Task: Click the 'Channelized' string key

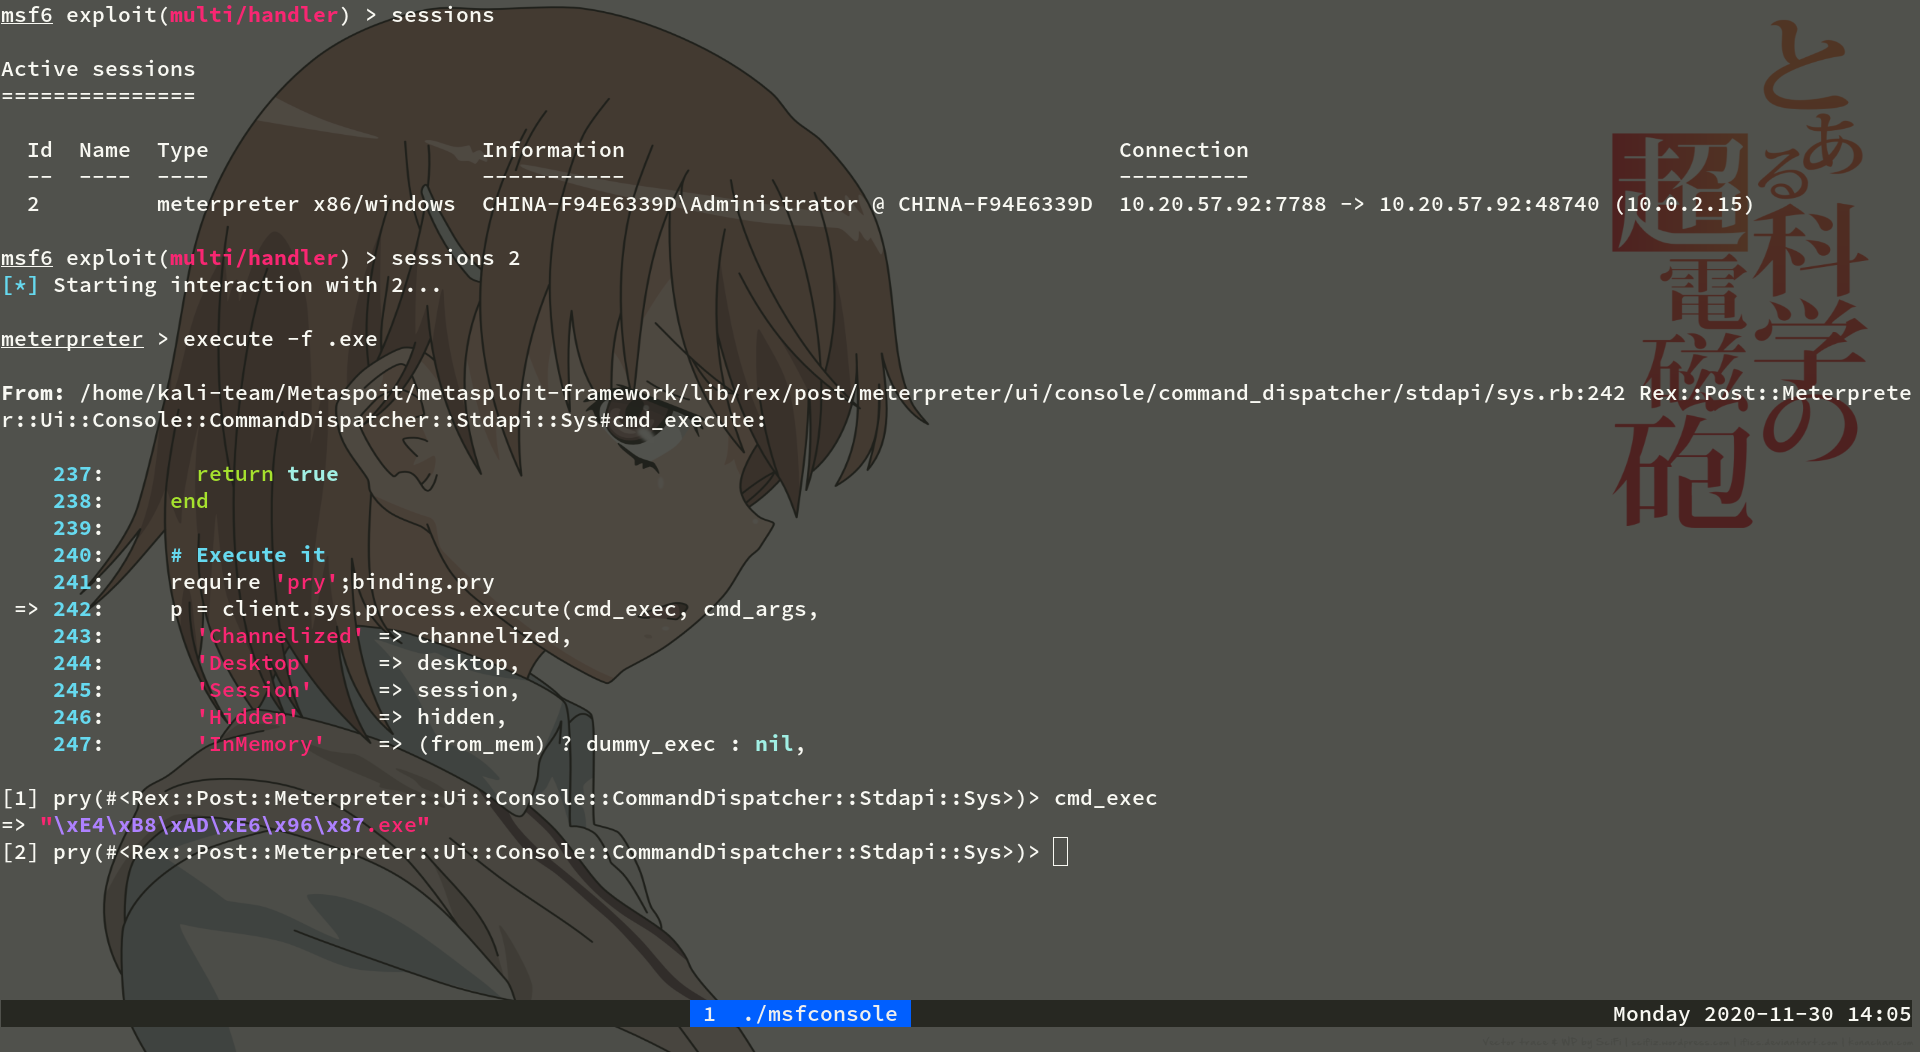Action: pos(280,636)
